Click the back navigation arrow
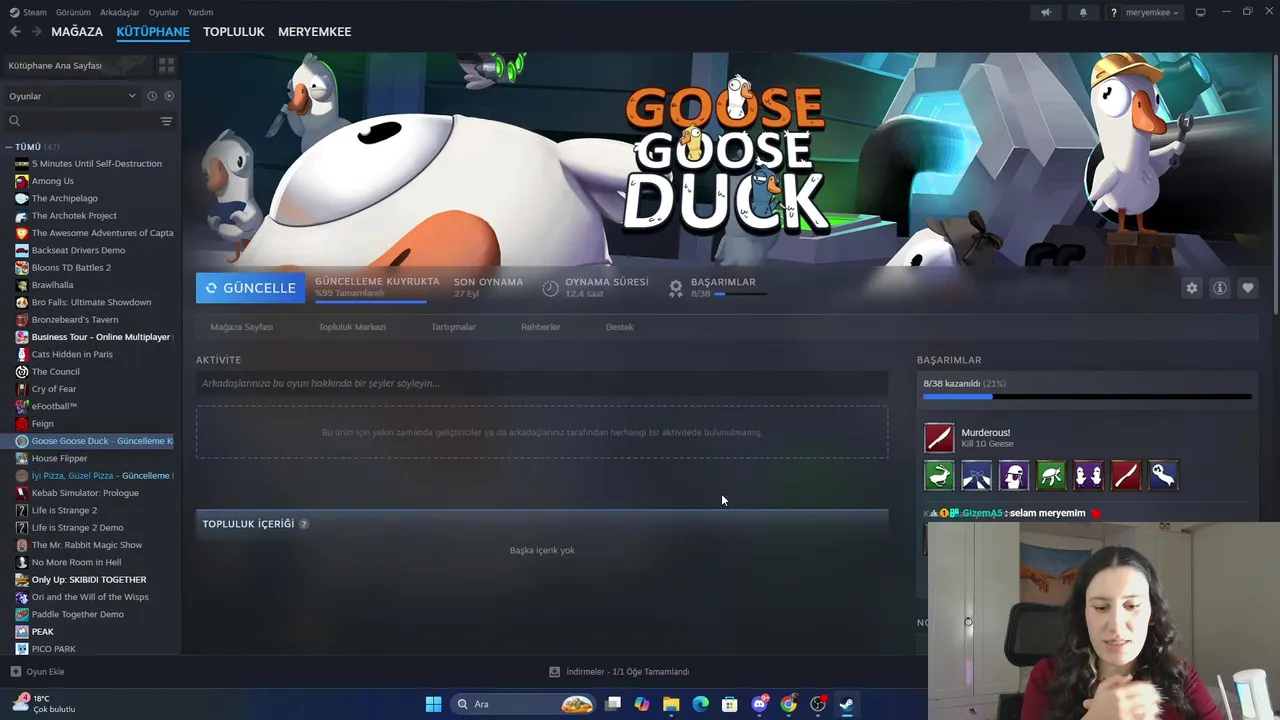 tap(15, 32)
